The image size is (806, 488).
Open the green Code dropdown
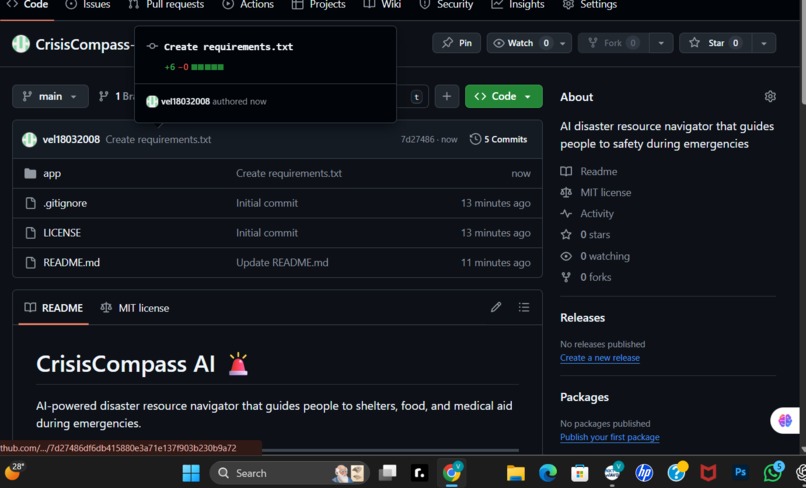[503, 96]
